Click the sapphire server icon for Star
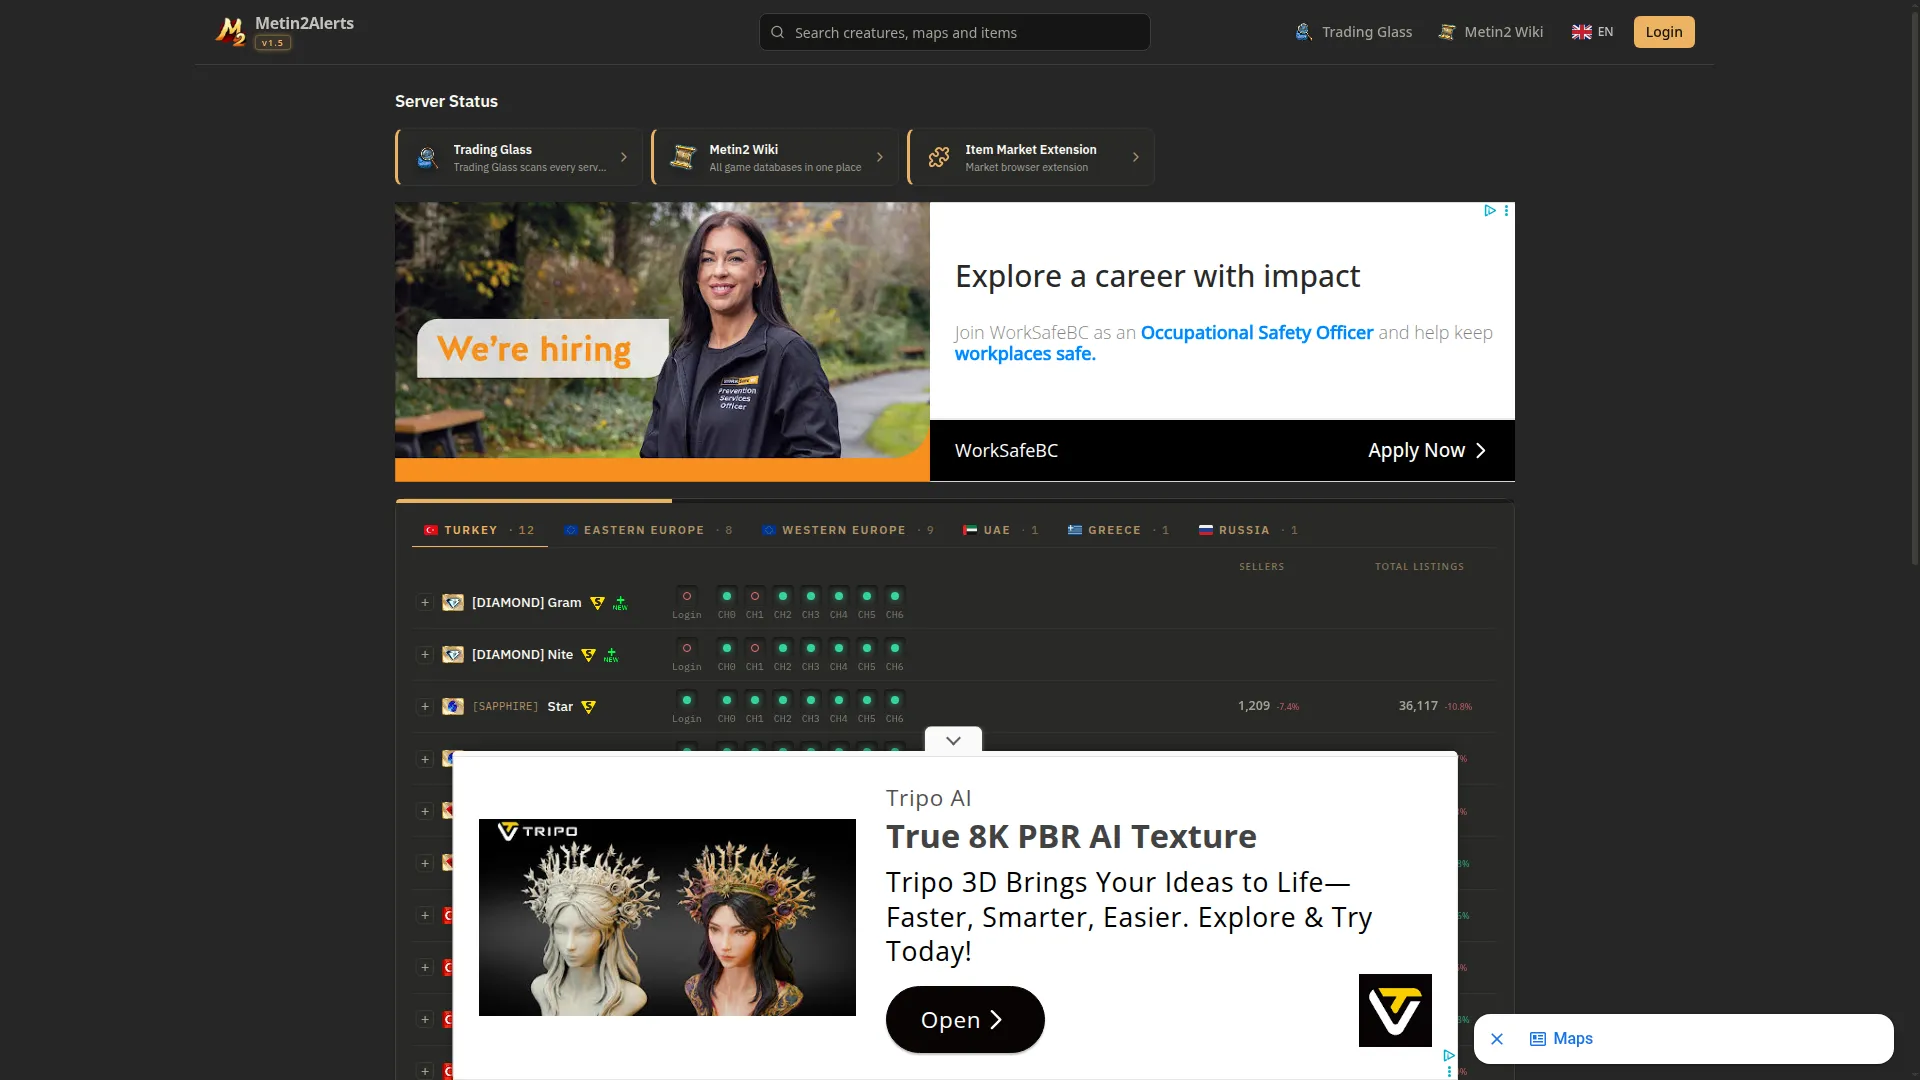This screenshot has height=1080, width=1920. coord(453,707)
